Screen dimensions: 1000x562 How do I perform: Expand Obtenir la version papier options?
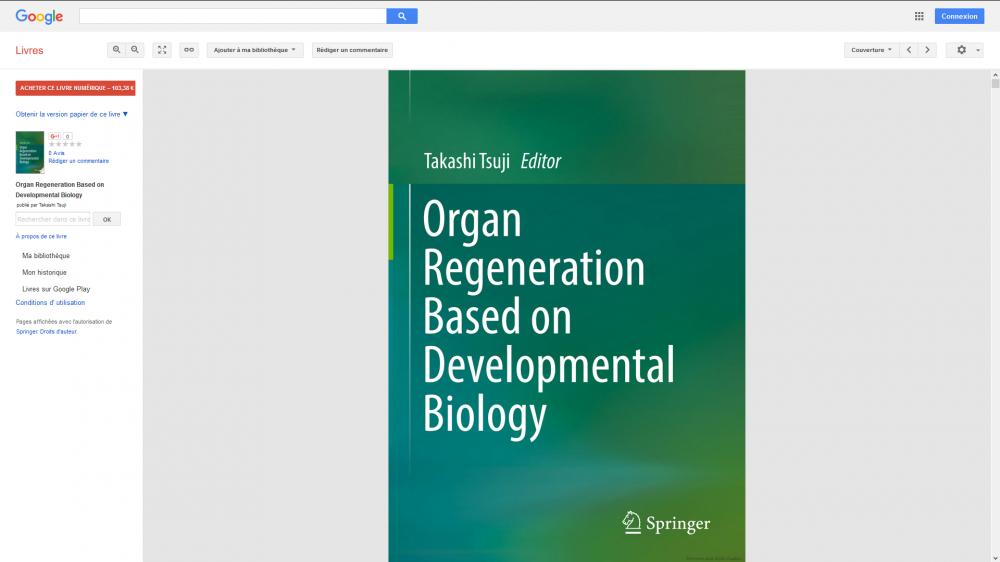pyautogui.click(x=72, y=114)
